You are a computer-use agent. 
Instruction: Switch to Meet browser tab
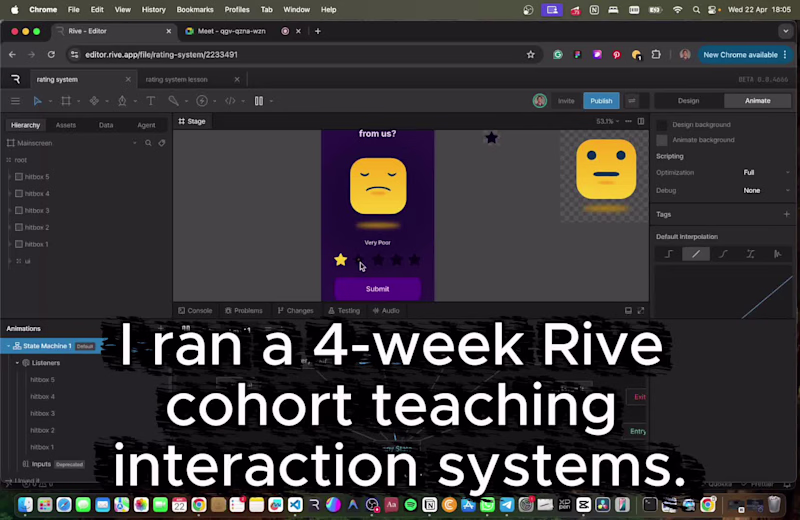[x=232, y=31]
